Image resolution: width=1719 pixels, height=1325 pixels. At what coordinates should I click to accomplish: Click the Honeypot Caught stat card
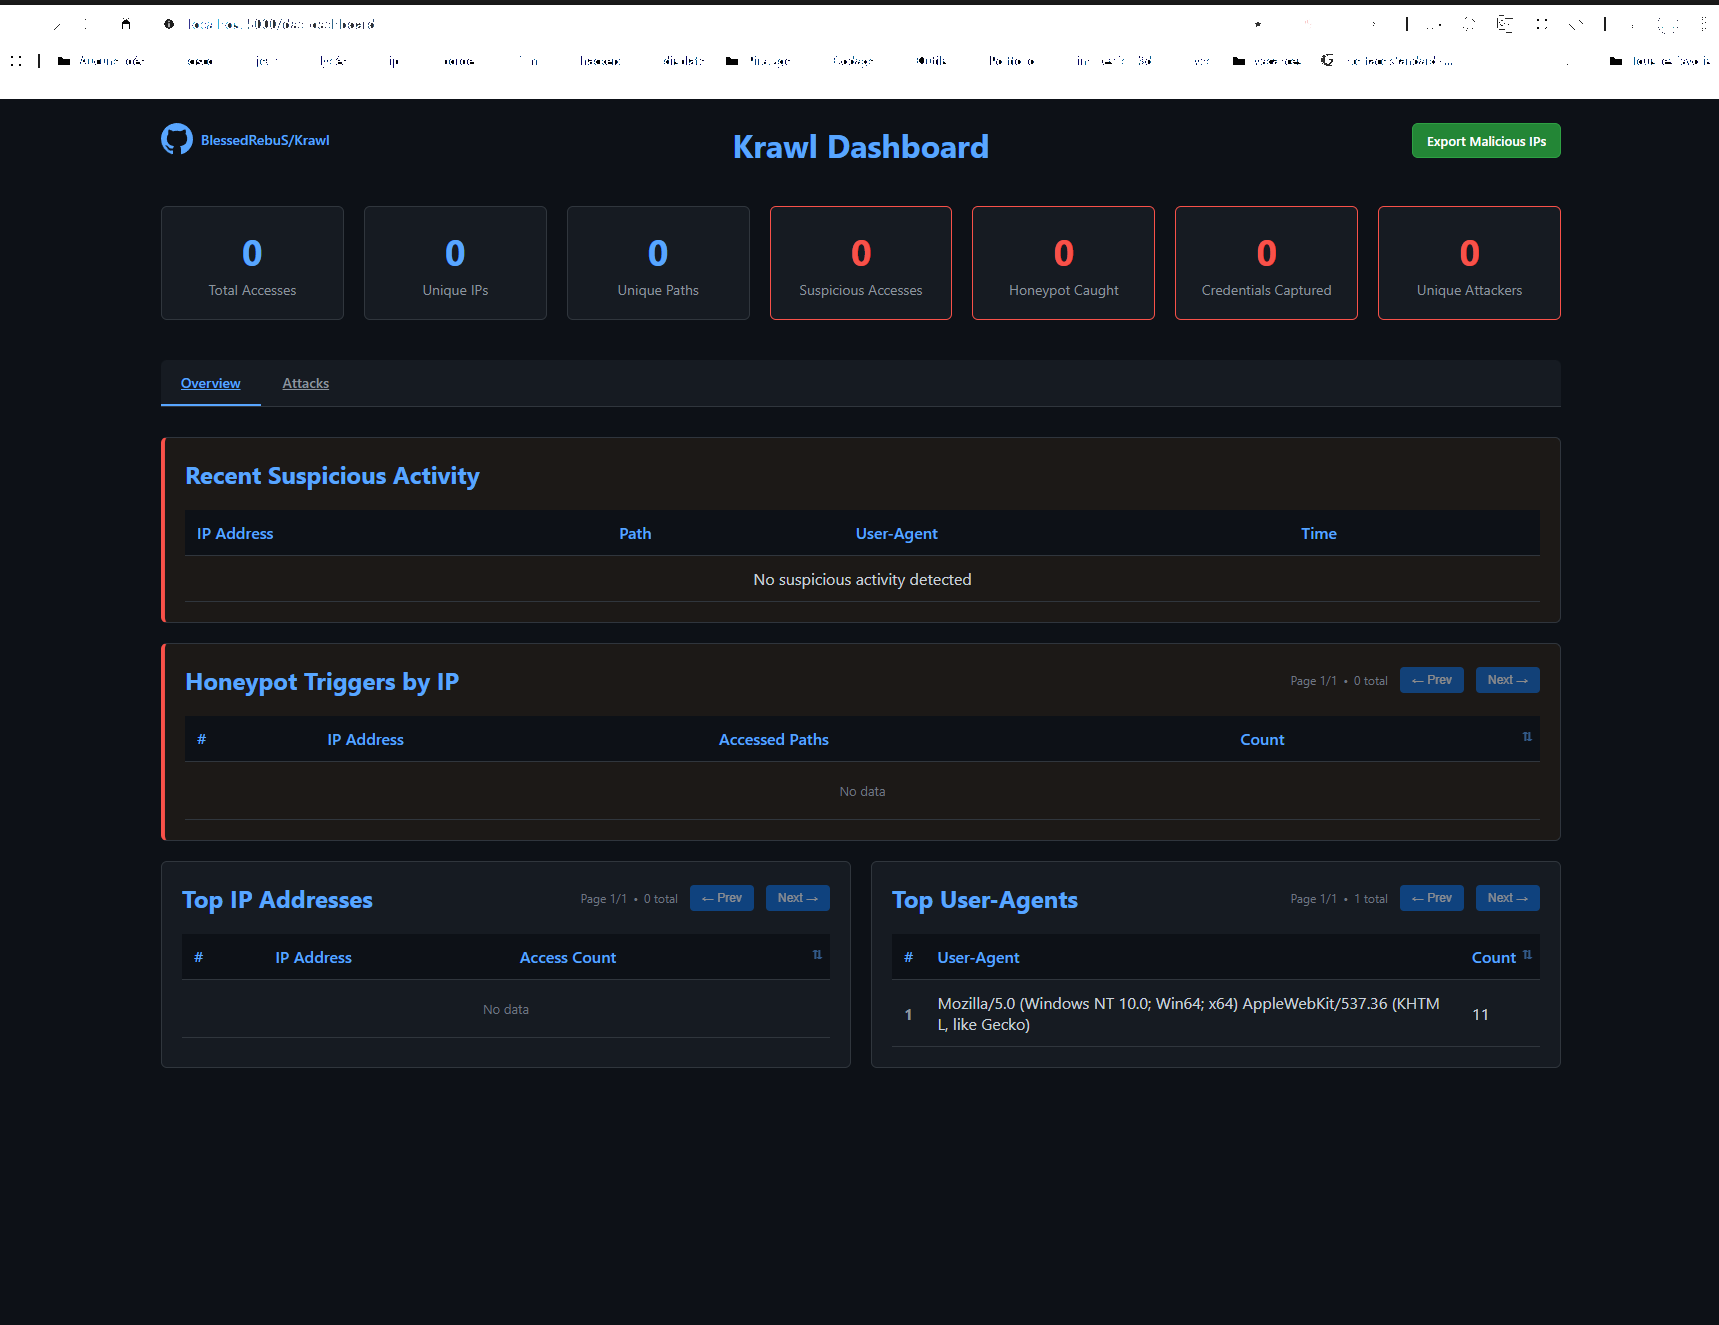click(1063, 263)
